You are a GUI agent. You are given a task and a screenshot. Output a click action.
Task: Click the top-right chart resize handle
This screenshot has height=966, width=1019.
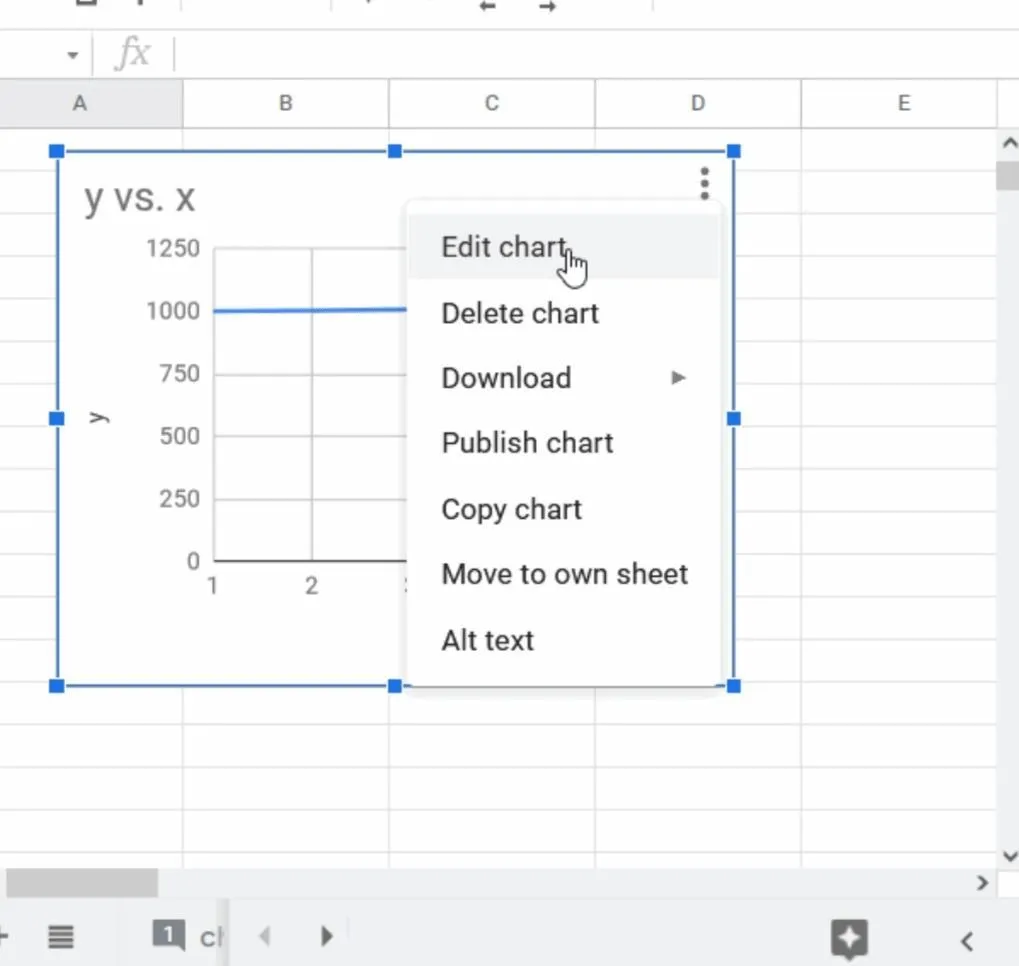point(734,151)
